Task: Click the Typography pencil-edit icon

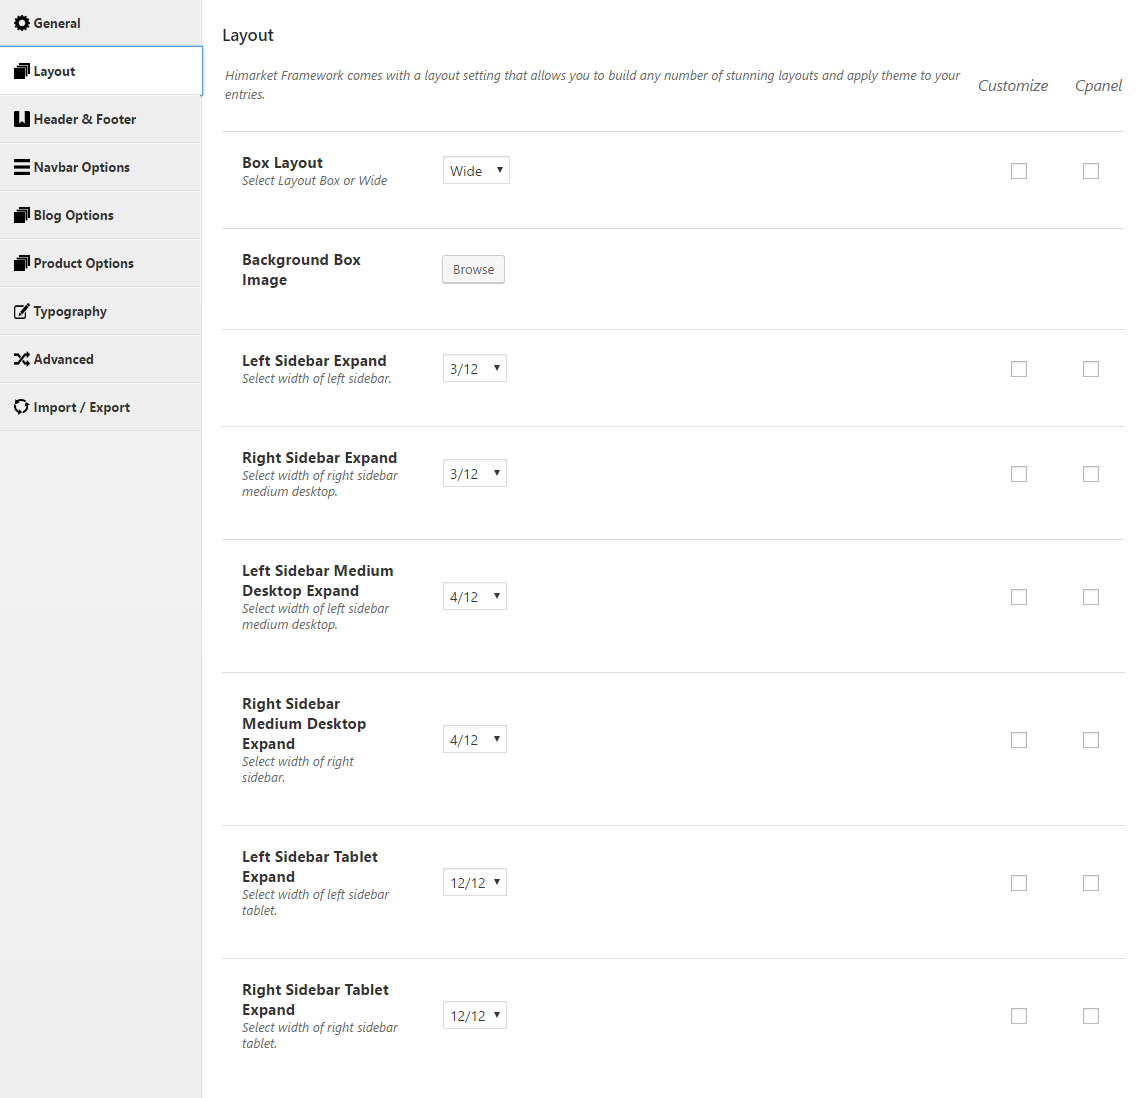Action: (x=22, y=312)
